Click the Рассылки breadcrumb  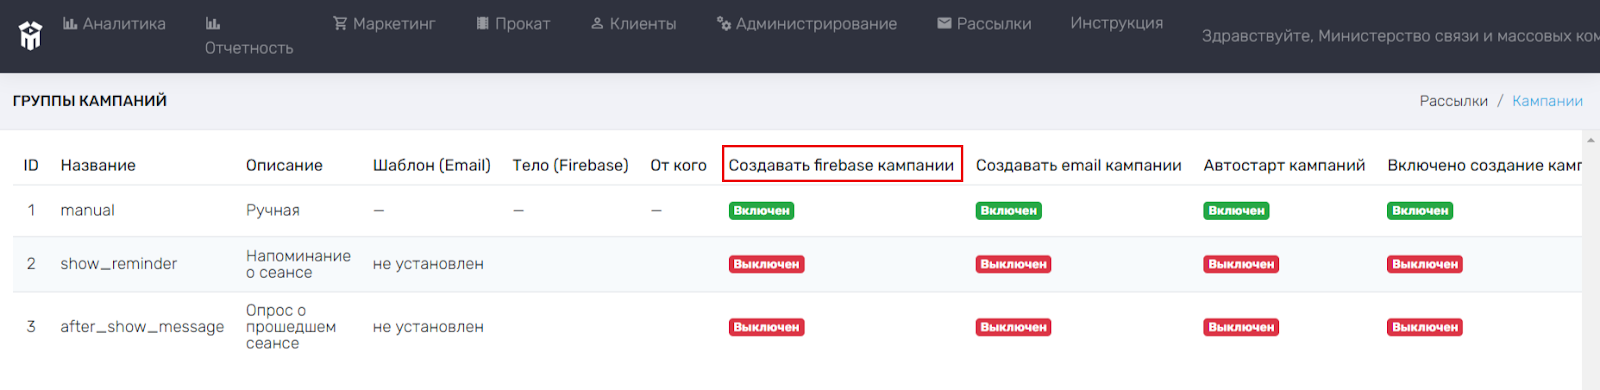tap(1454, 101)
